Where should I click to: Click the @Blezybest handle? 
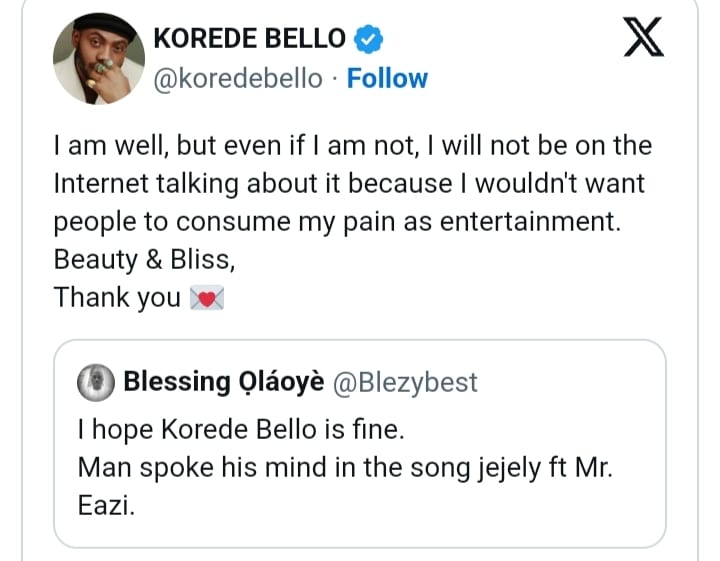(x=407, y=381)
